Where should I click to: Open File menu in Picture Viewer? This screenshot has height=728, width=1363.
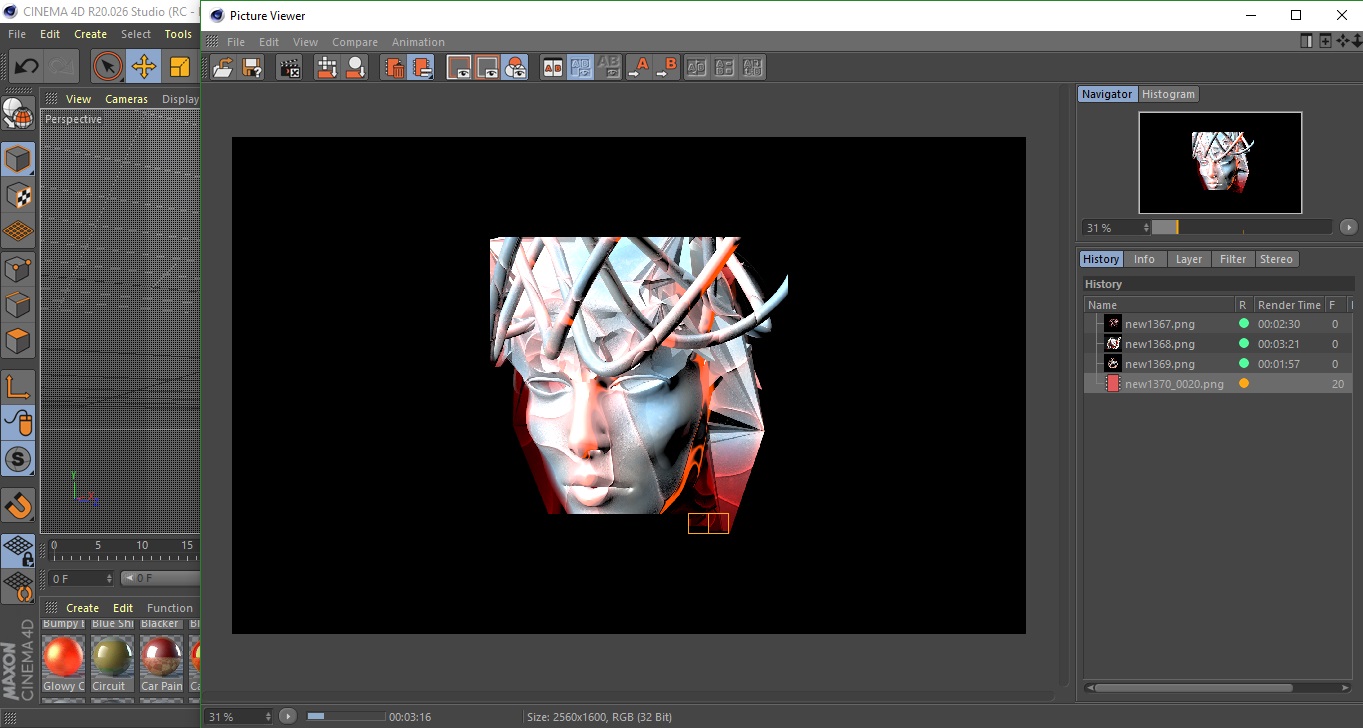236,42
